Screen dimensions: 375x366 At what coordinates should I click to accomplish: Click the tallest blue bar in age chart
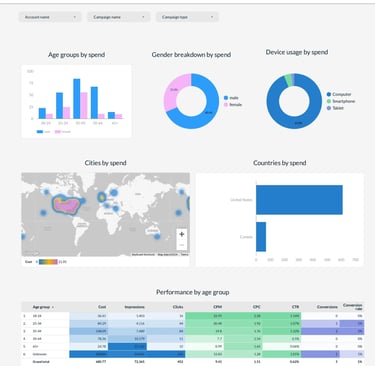tap(77, 99)
